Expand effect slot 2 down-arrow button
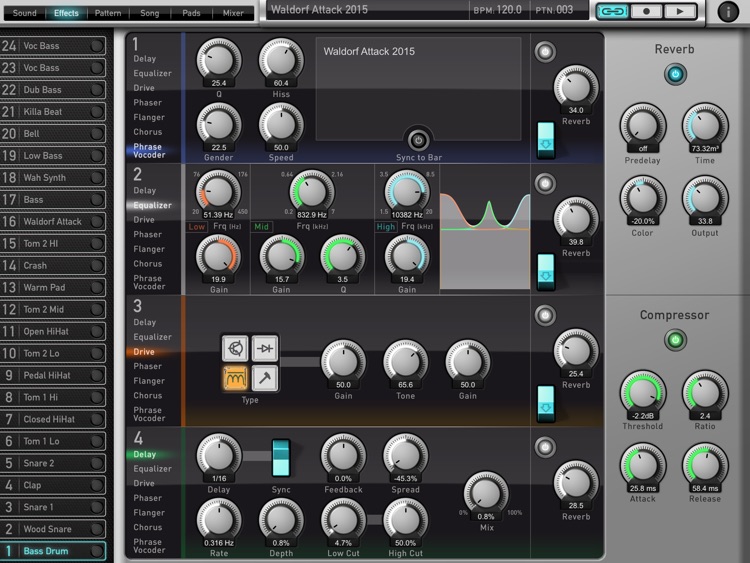 coord(546,272)
